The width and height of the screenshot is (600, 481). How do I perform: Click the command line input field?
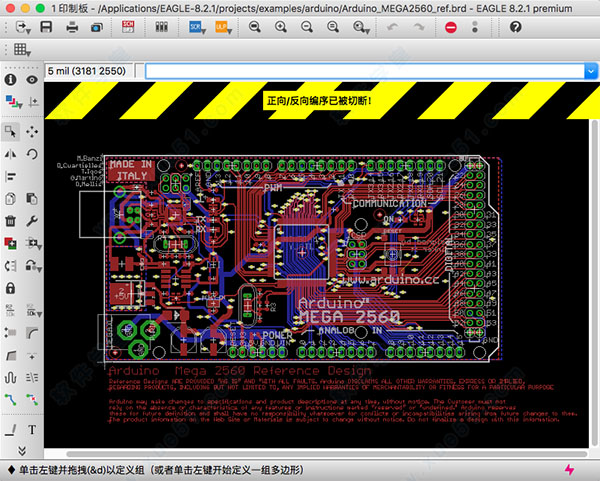[364, 71]
